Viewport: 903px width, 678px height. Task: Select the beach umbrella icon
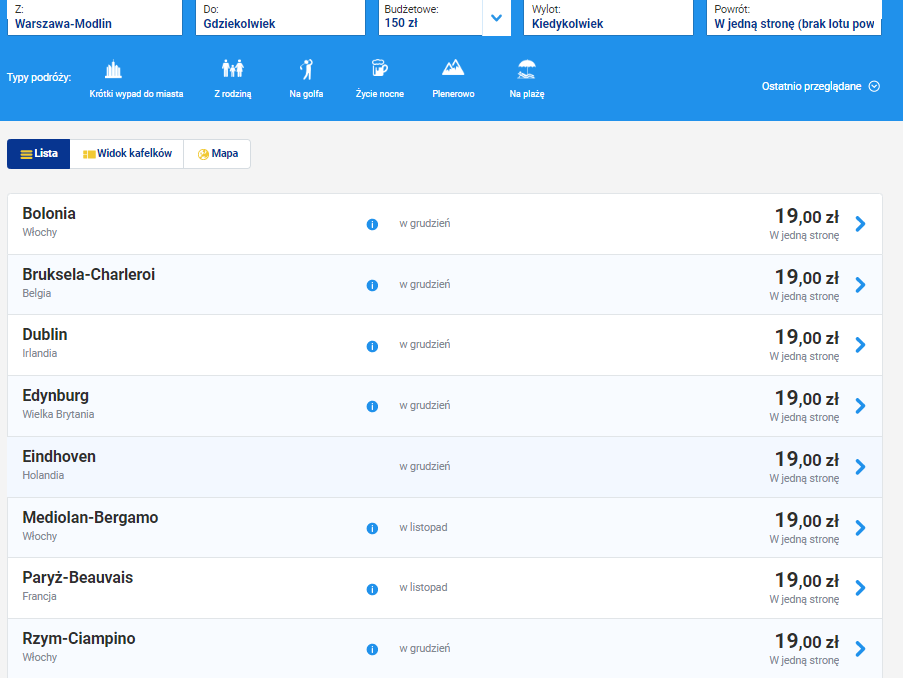point(526,69)
